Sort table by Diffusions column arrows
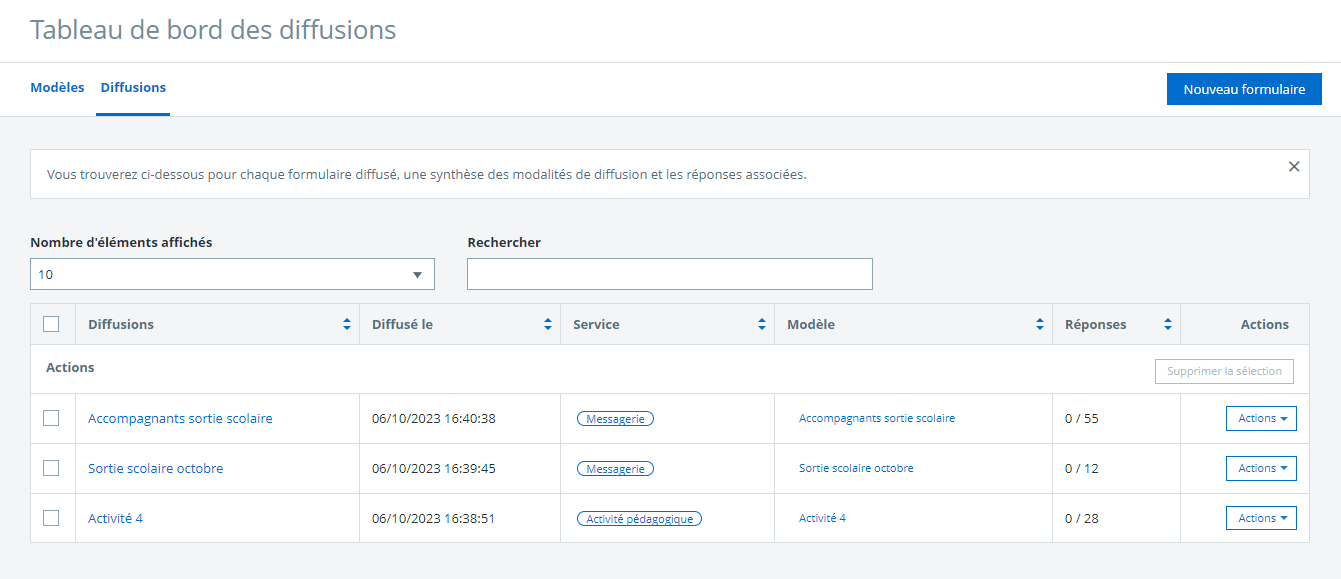This screenshot has height=579, width=1341. point(347,325)
